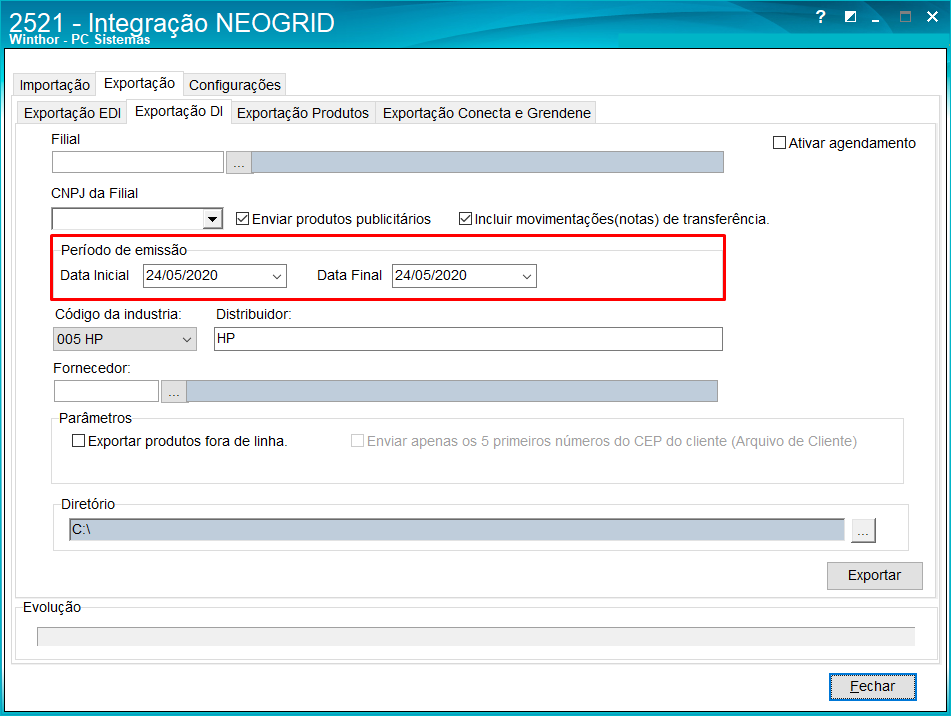The height and width of the screenshot is (716, 951).
Task: Click the Período de emissão label
Action: pos(124,250)
